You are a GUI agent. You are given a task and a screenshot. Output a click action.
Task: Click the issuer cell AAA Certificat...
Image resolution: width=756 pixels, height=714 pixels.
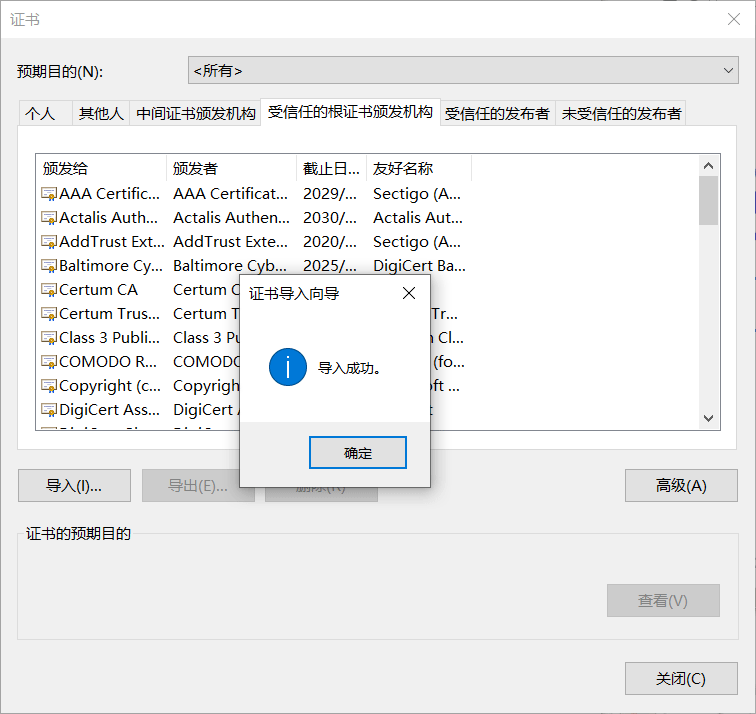230,194
